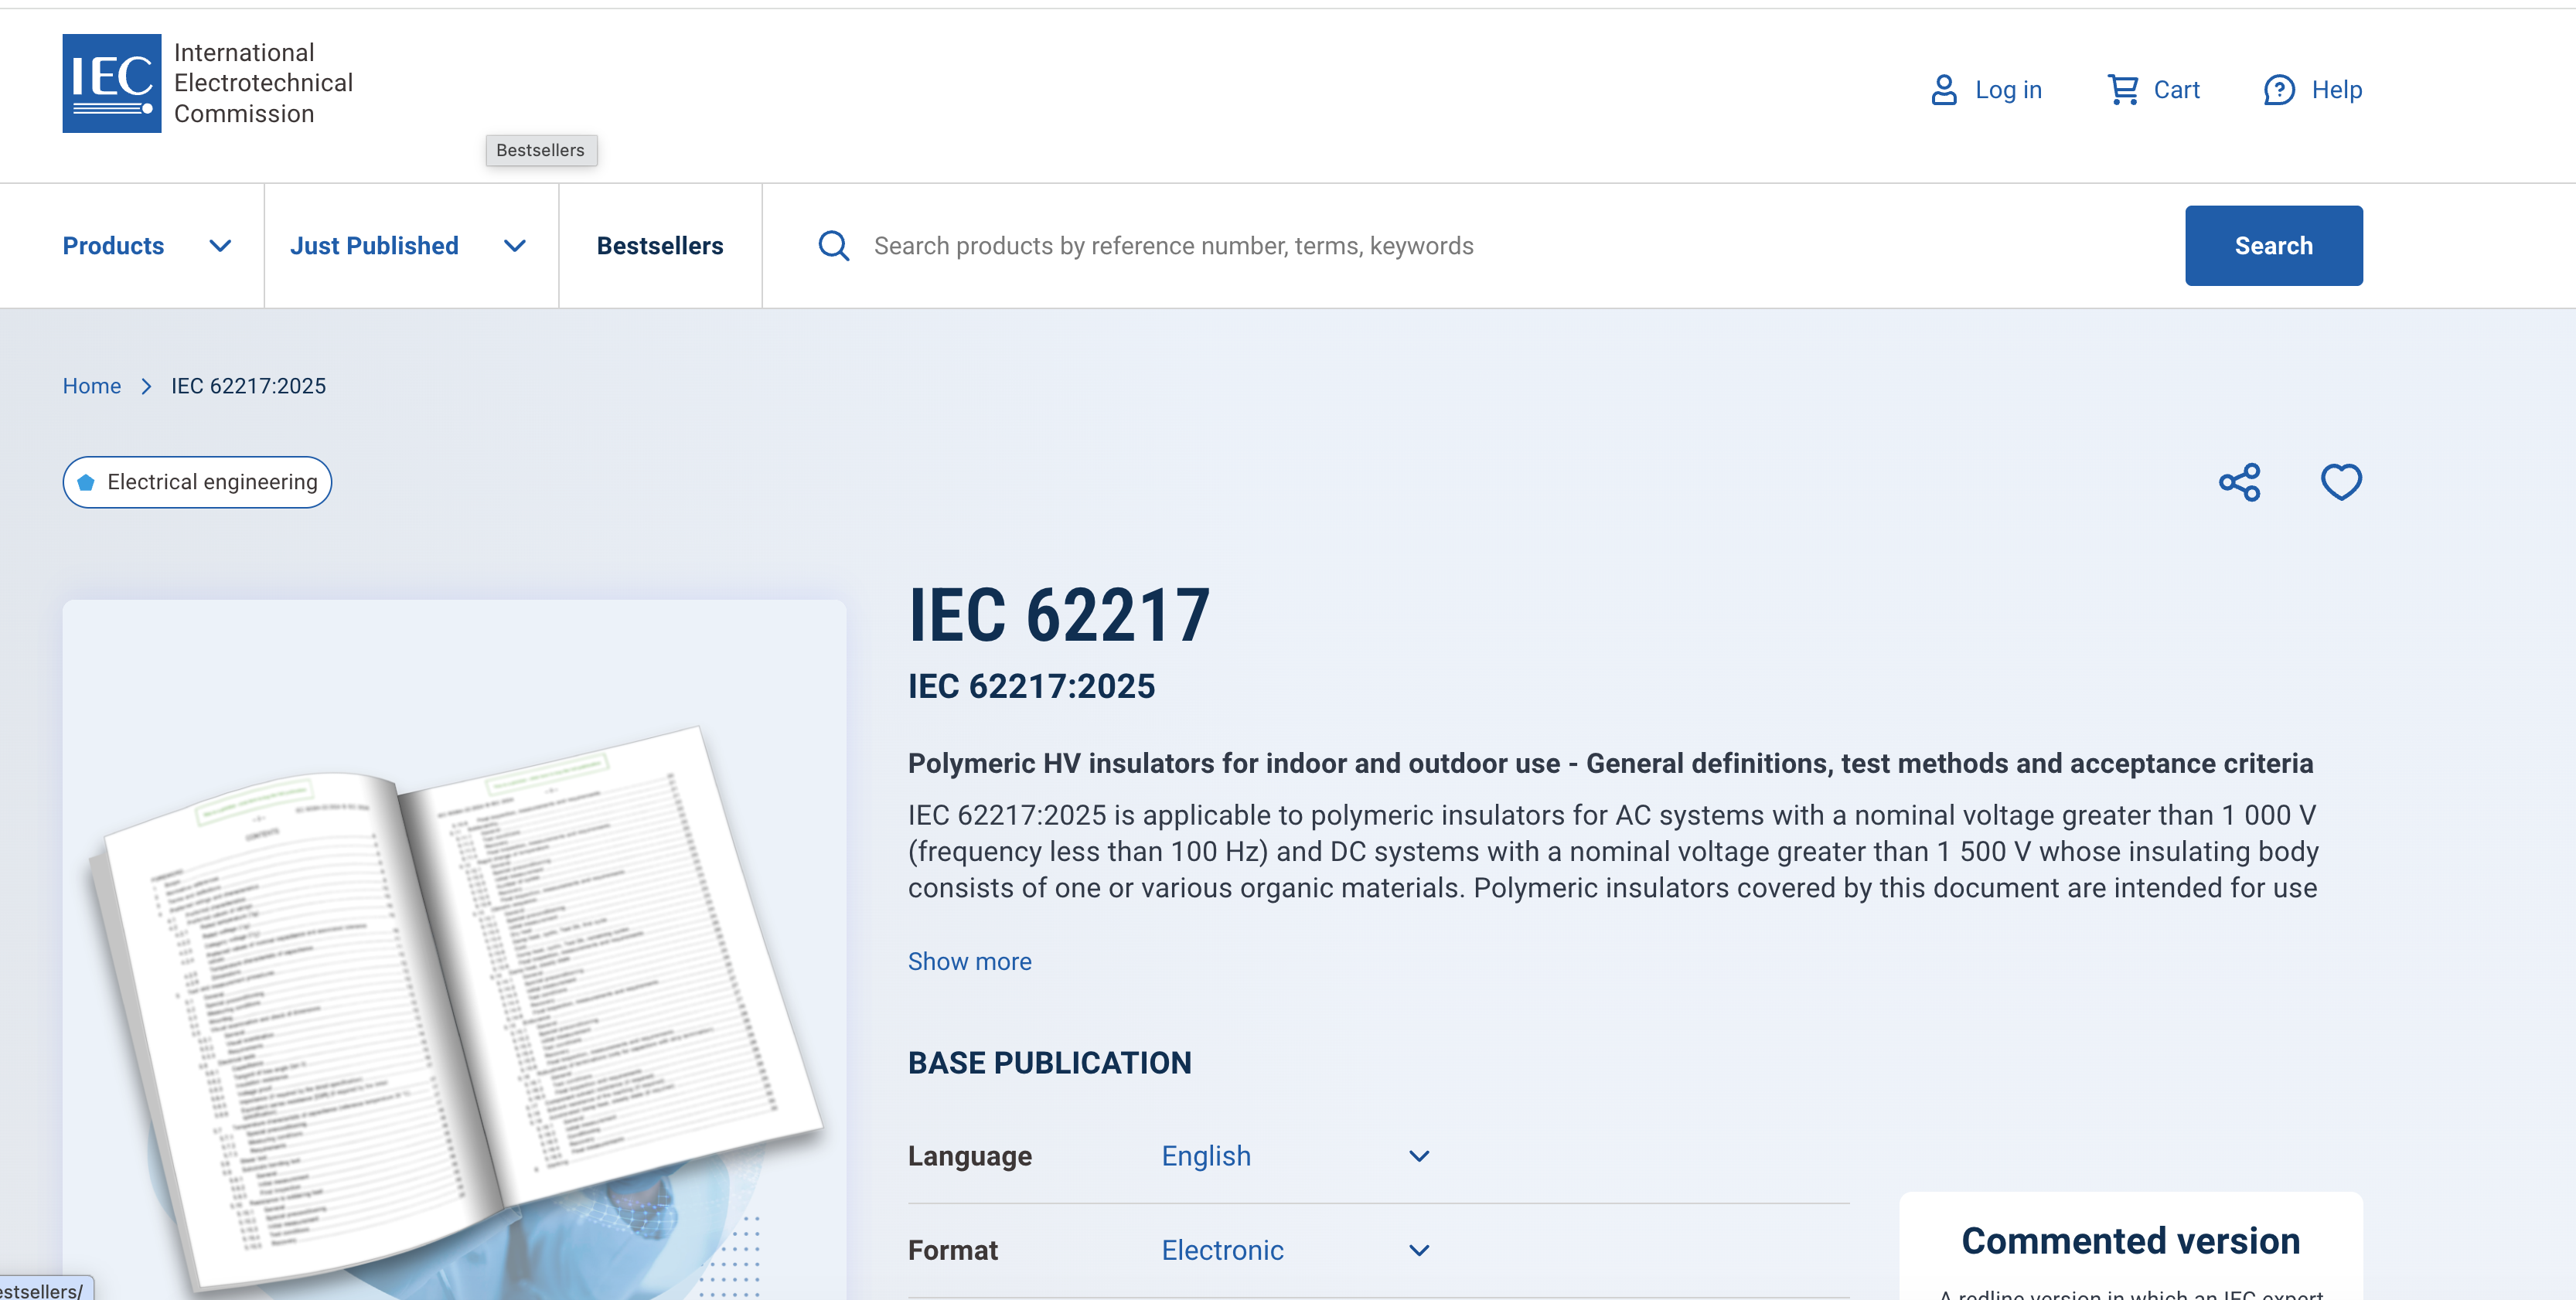The image size is (2576, 1300).
Task: Add to favorites with heart icon
Action: (2341, 482)
